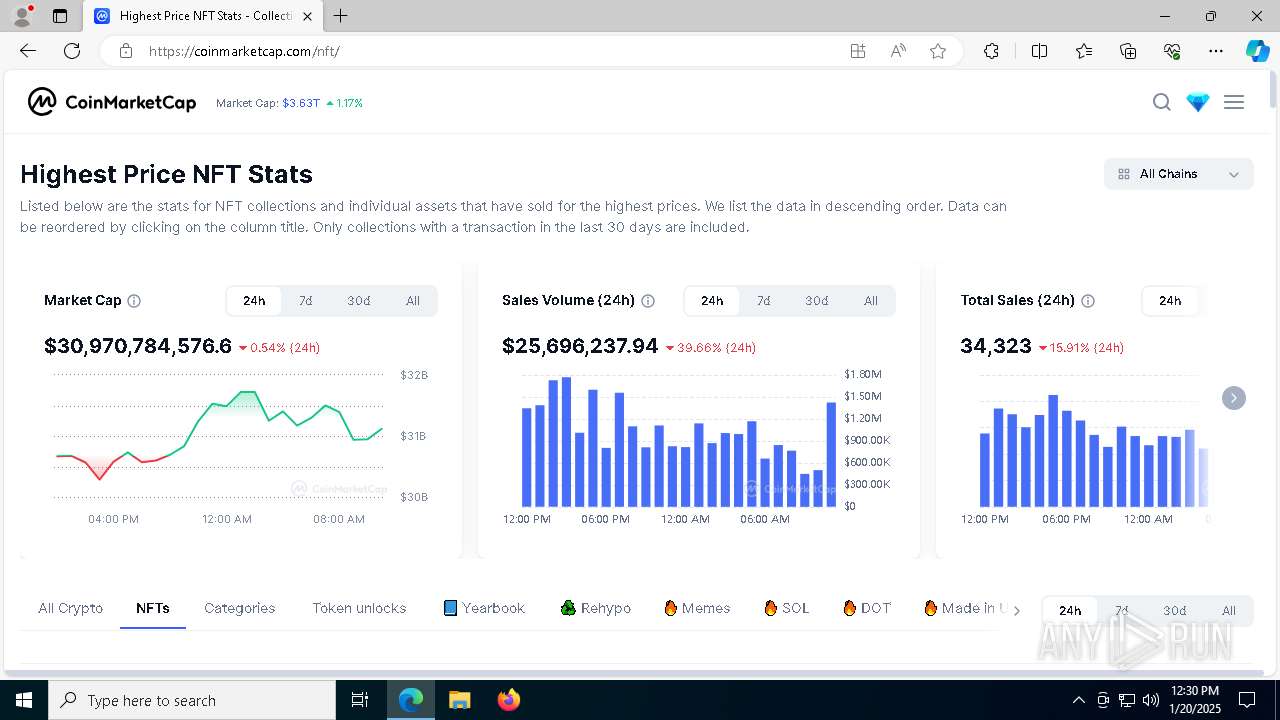Open the hamburger menu on CoinMarketCap
Viewport: 1280px width, 720px height.
[1234, 102]
